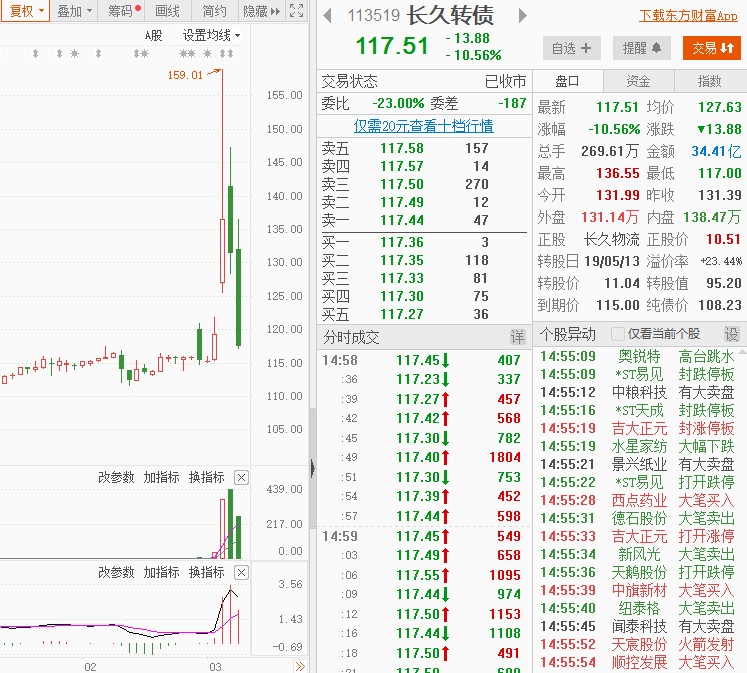Viewport: 747px width, 673px height.
Task: Click 顺控发展 in 个股异动 list
Action: tap(639, 662)
